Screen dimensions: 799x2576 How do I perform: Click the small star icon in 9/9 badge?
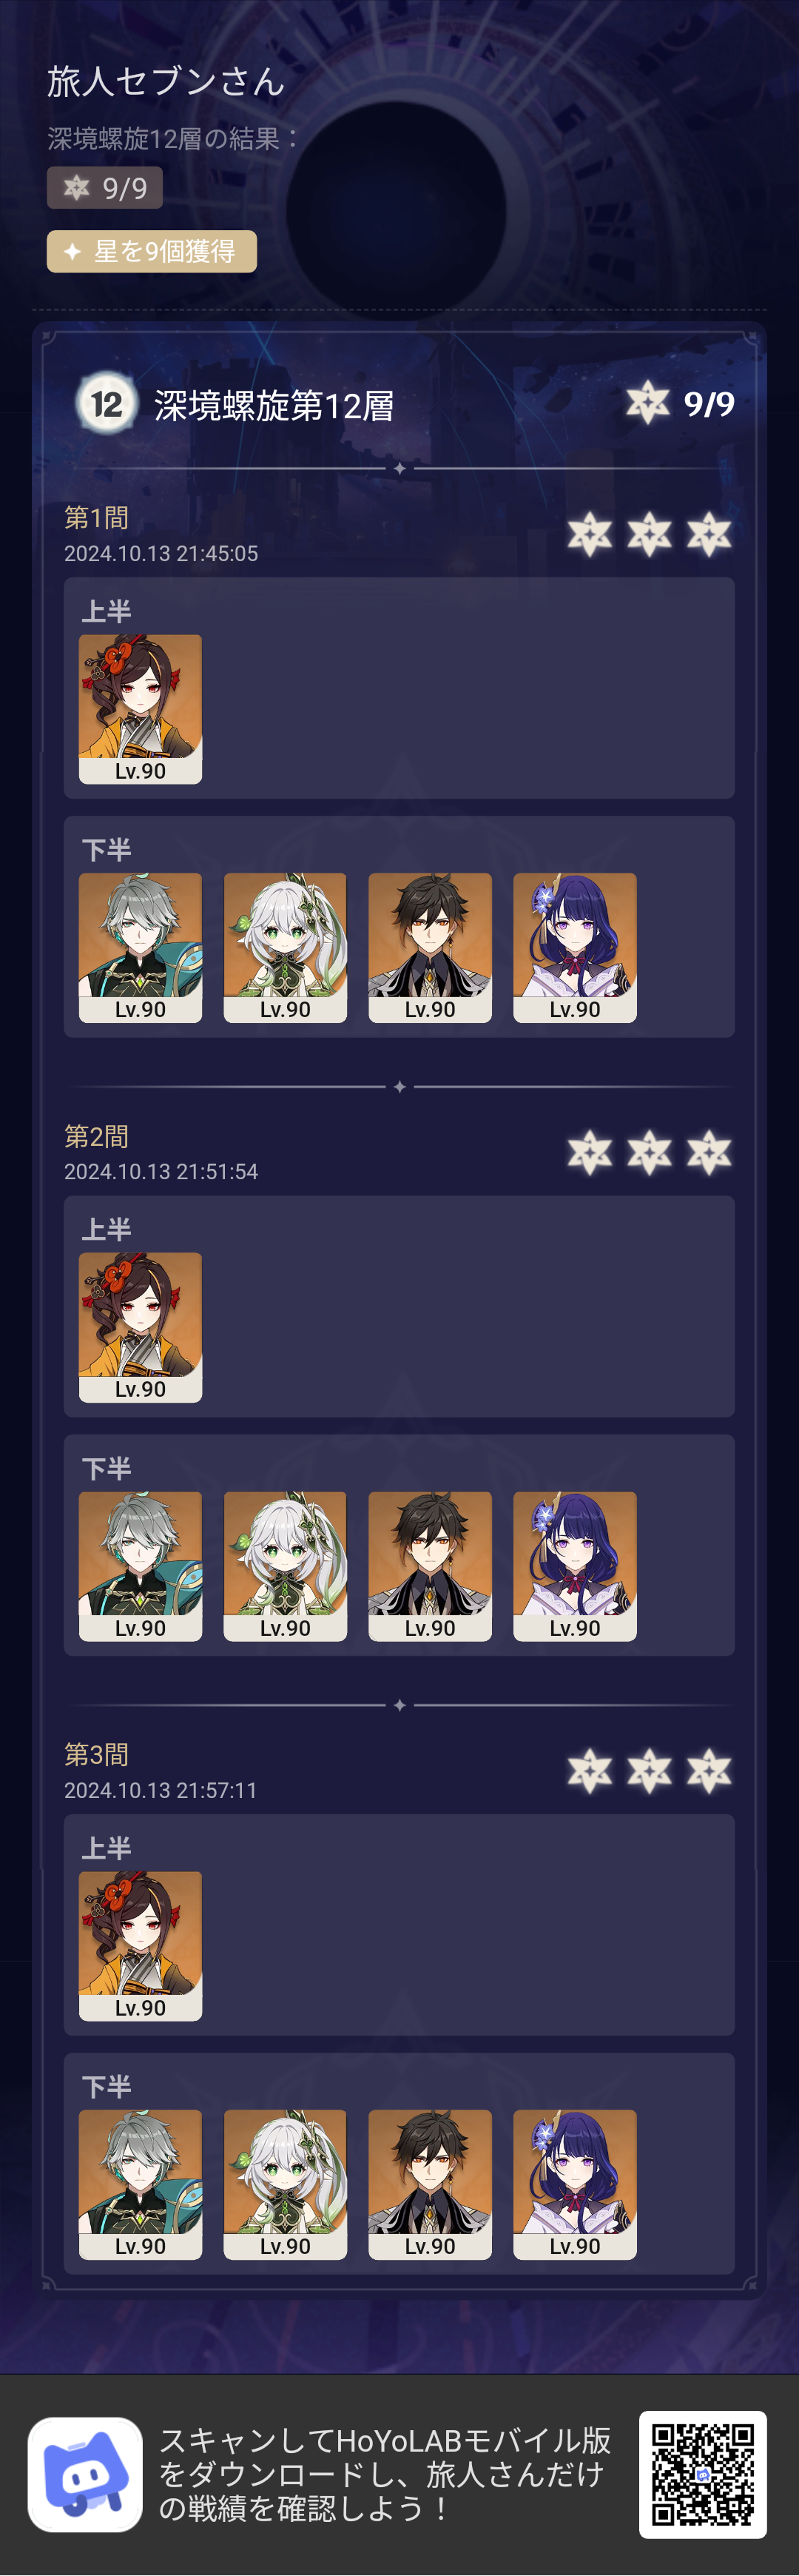tap(77, 187)
